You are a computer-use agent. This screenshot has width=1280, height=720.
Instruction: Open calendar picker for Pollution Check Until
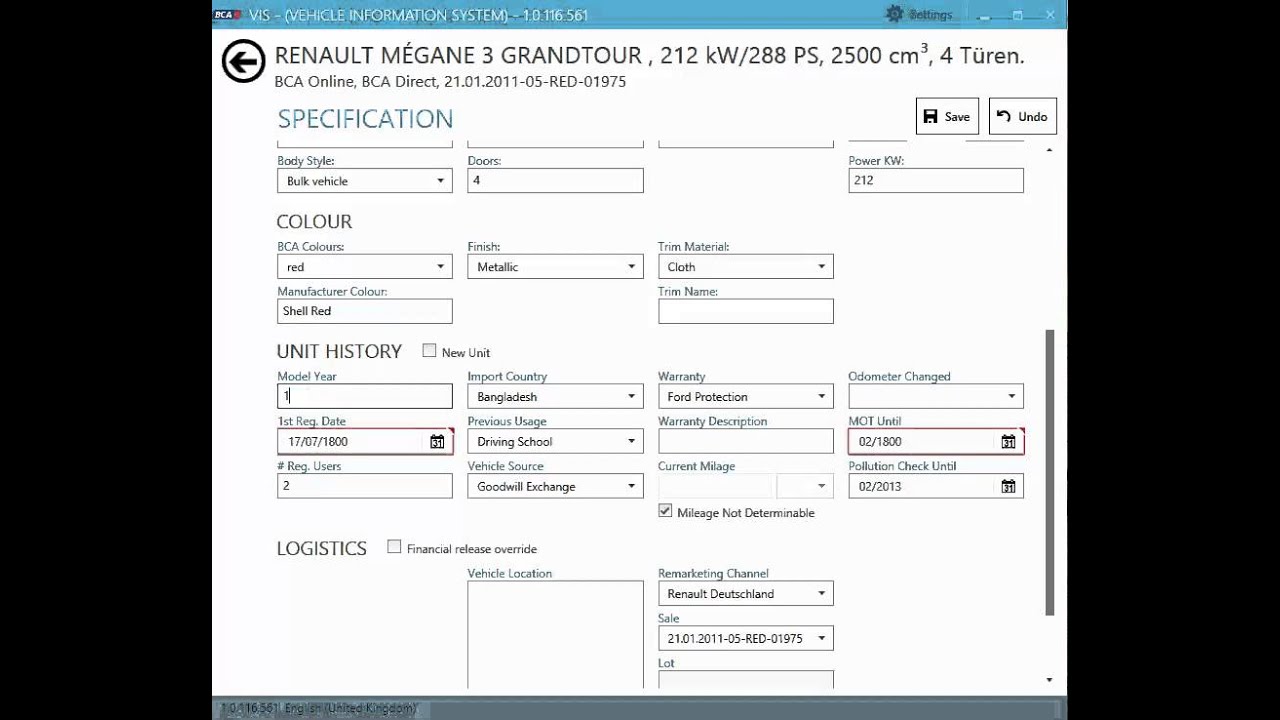click(1008, 487)
